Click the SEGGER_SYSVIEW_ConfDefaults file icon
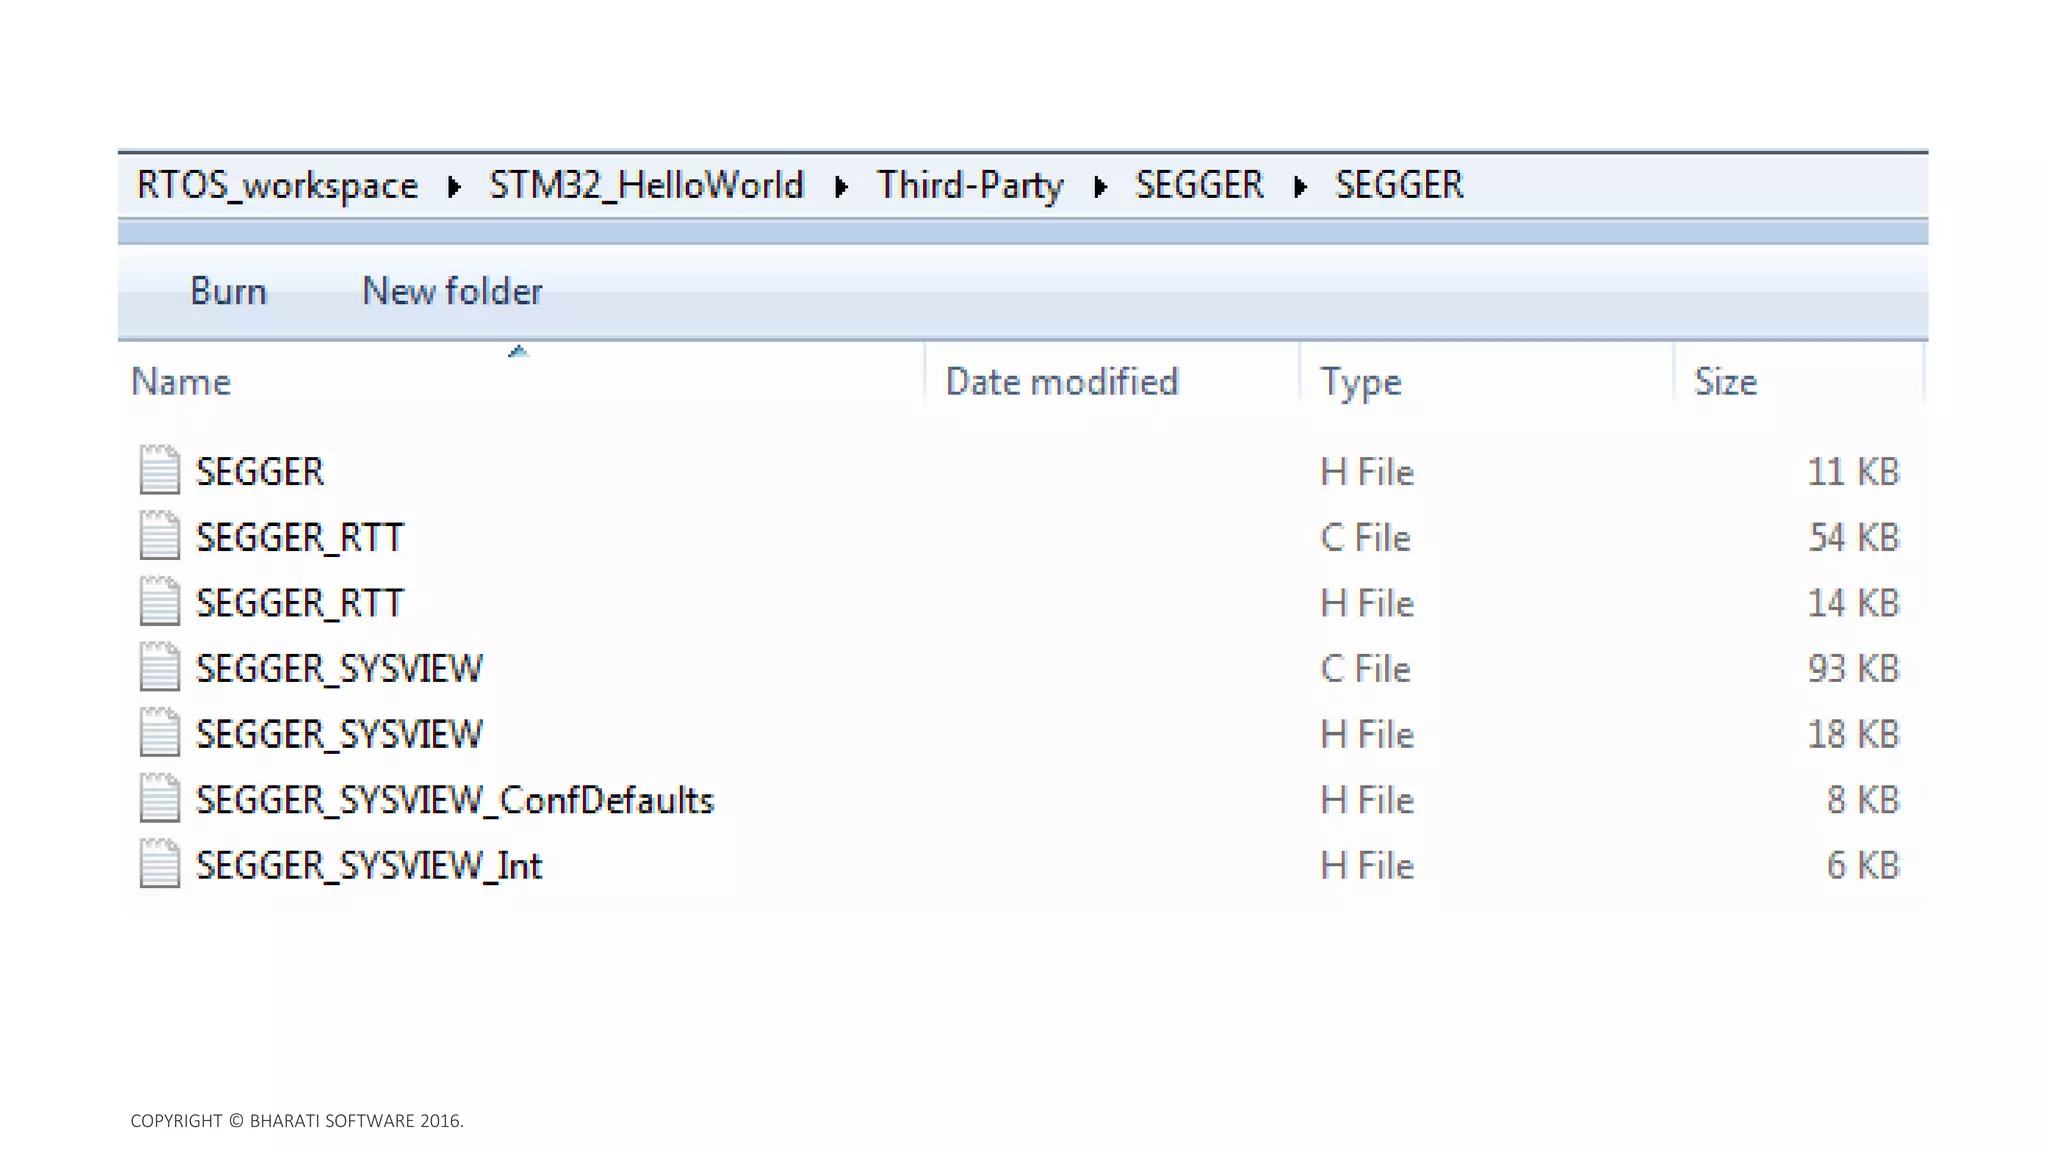Viewport: 2048px width, 1152px height. pos(159,799)
